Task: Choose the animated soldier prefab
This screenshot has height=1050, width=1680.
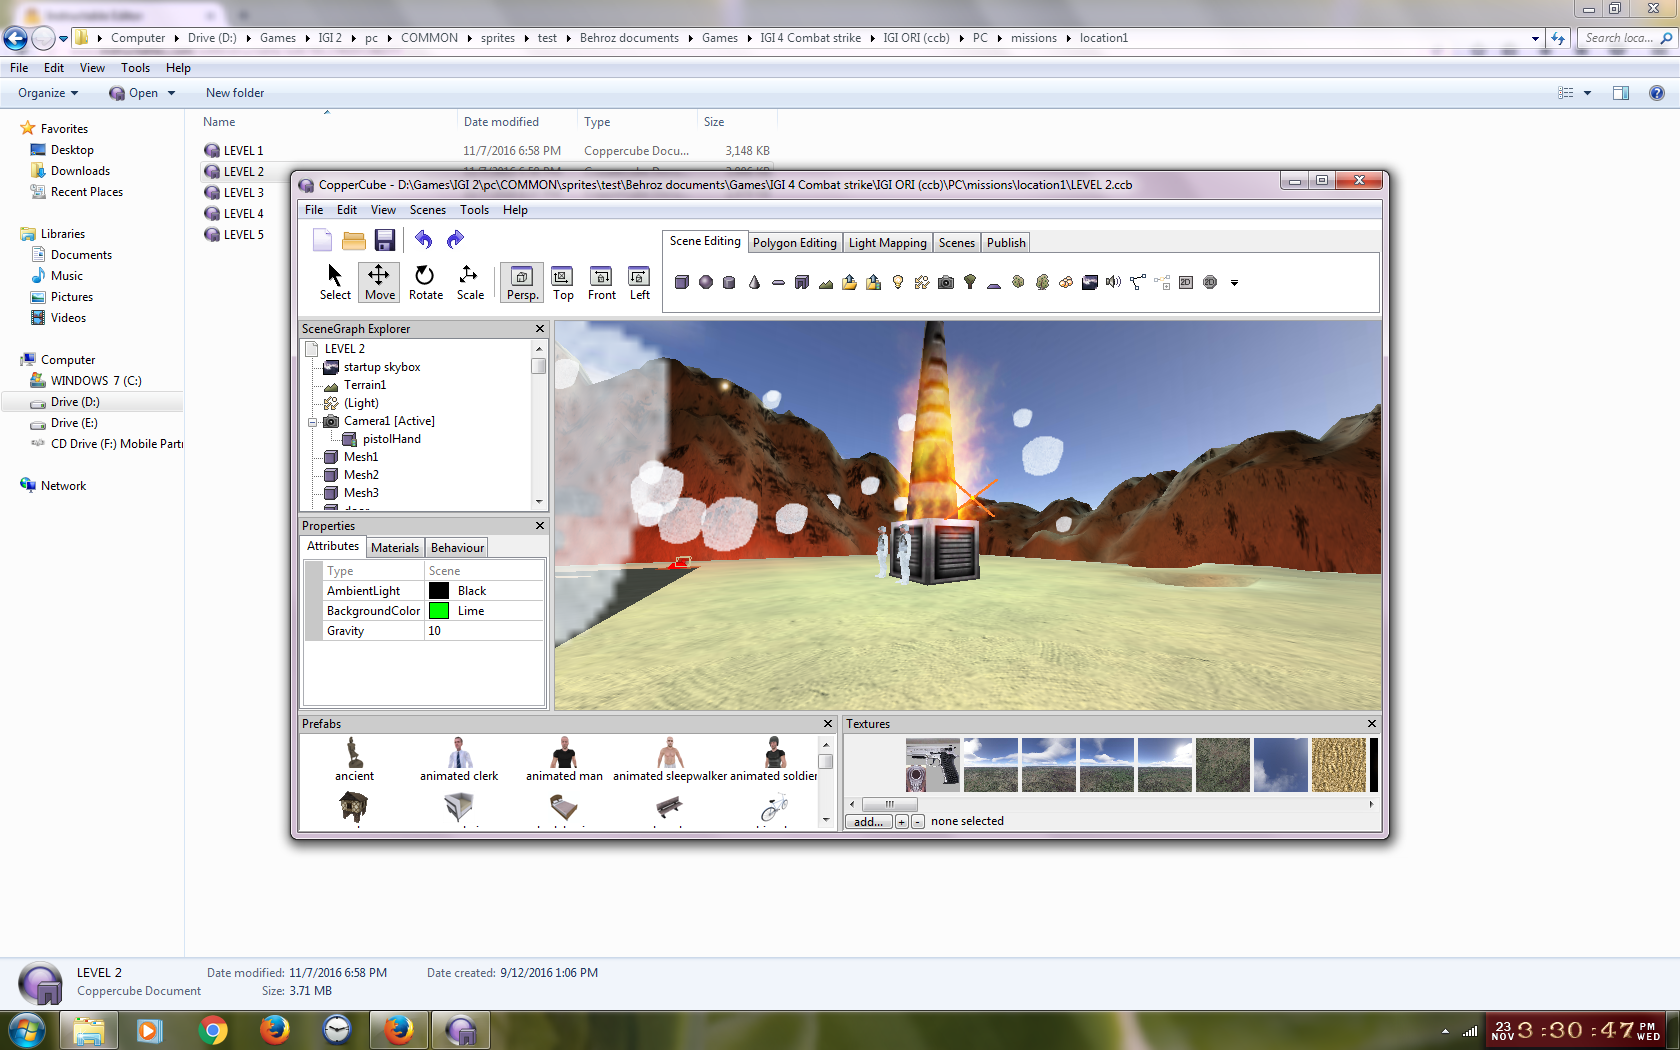Action: (774, 760)
